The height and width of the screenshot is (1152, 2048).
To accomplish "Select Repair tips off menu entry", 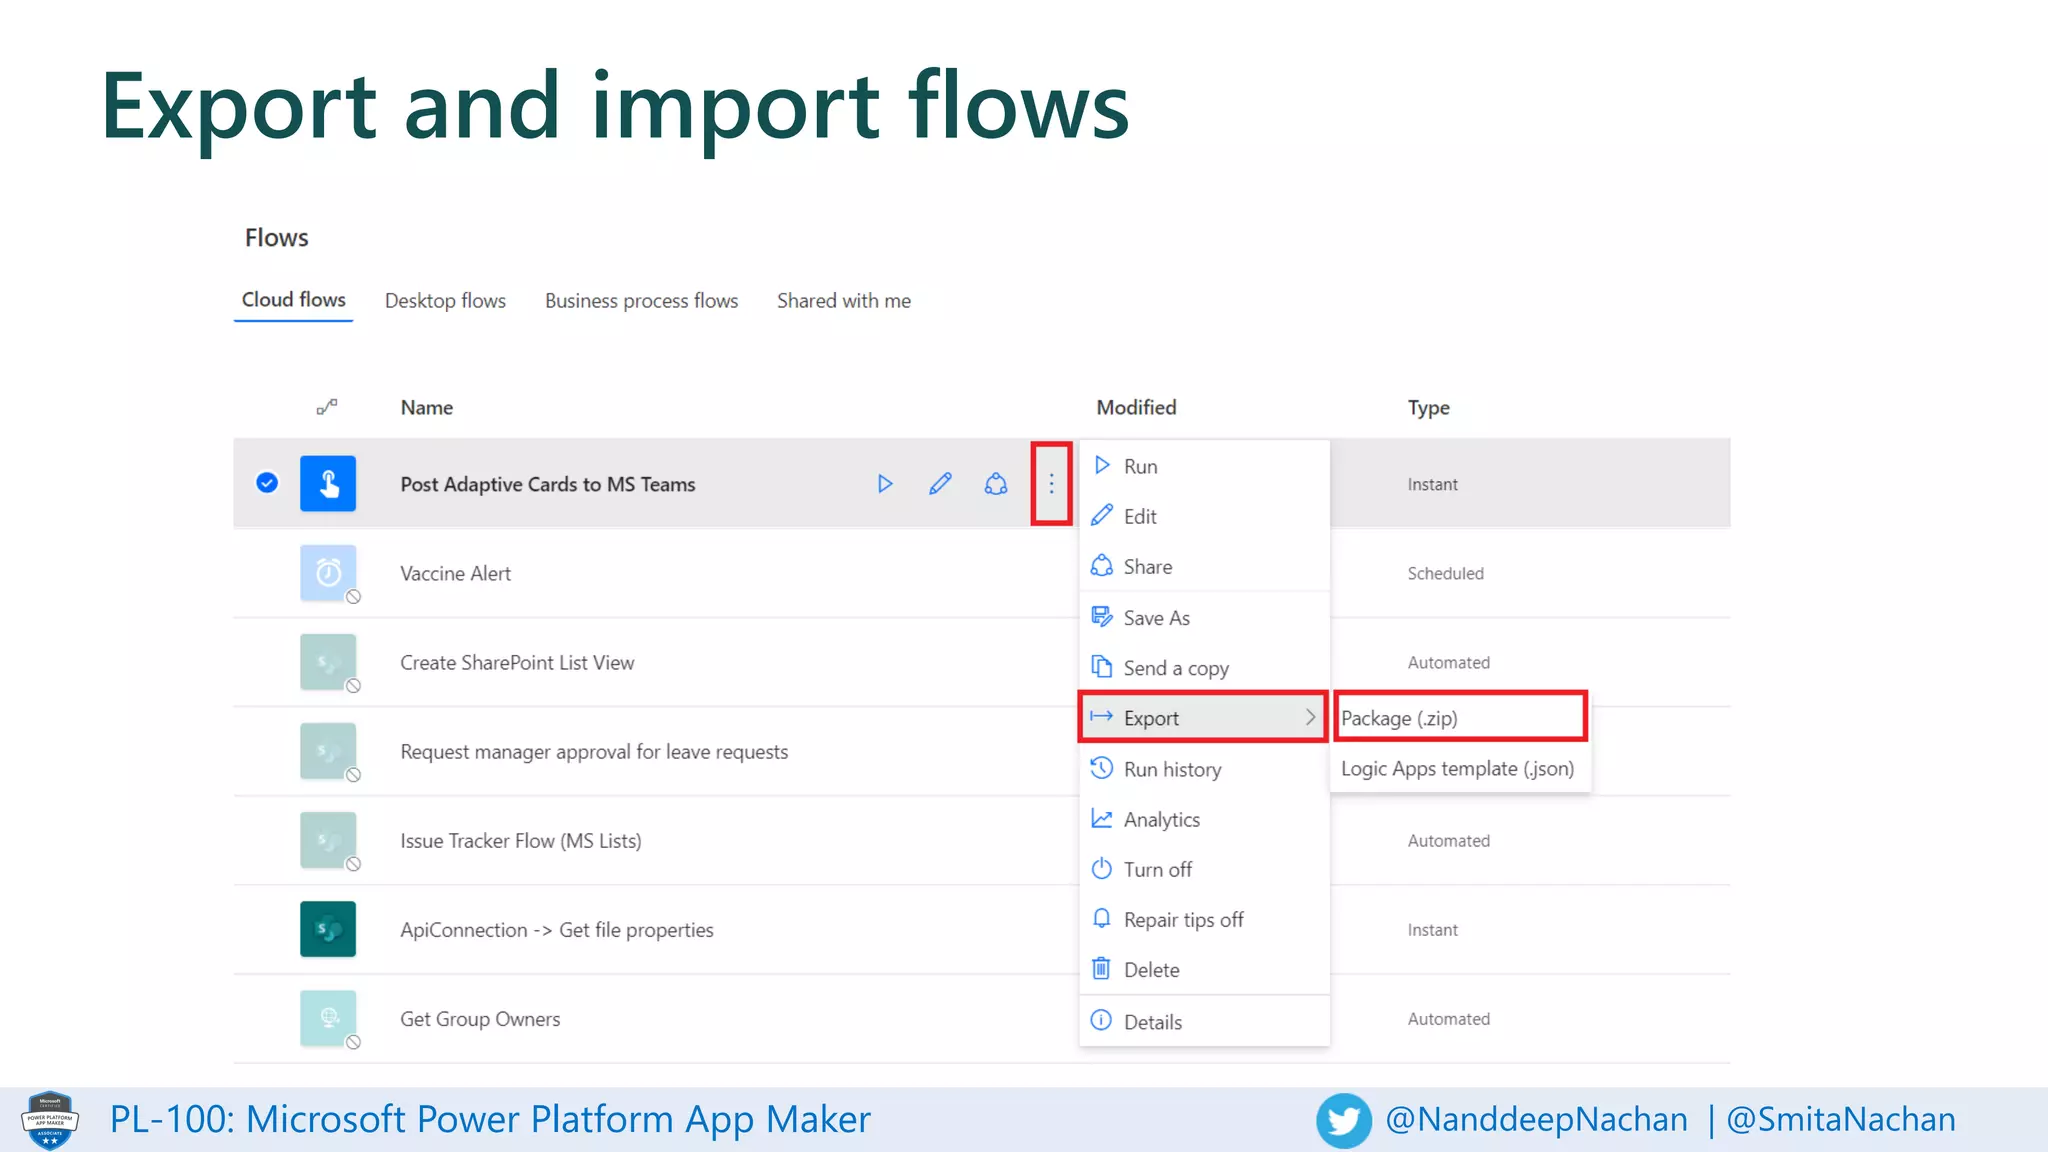I will pos(1204,919).
